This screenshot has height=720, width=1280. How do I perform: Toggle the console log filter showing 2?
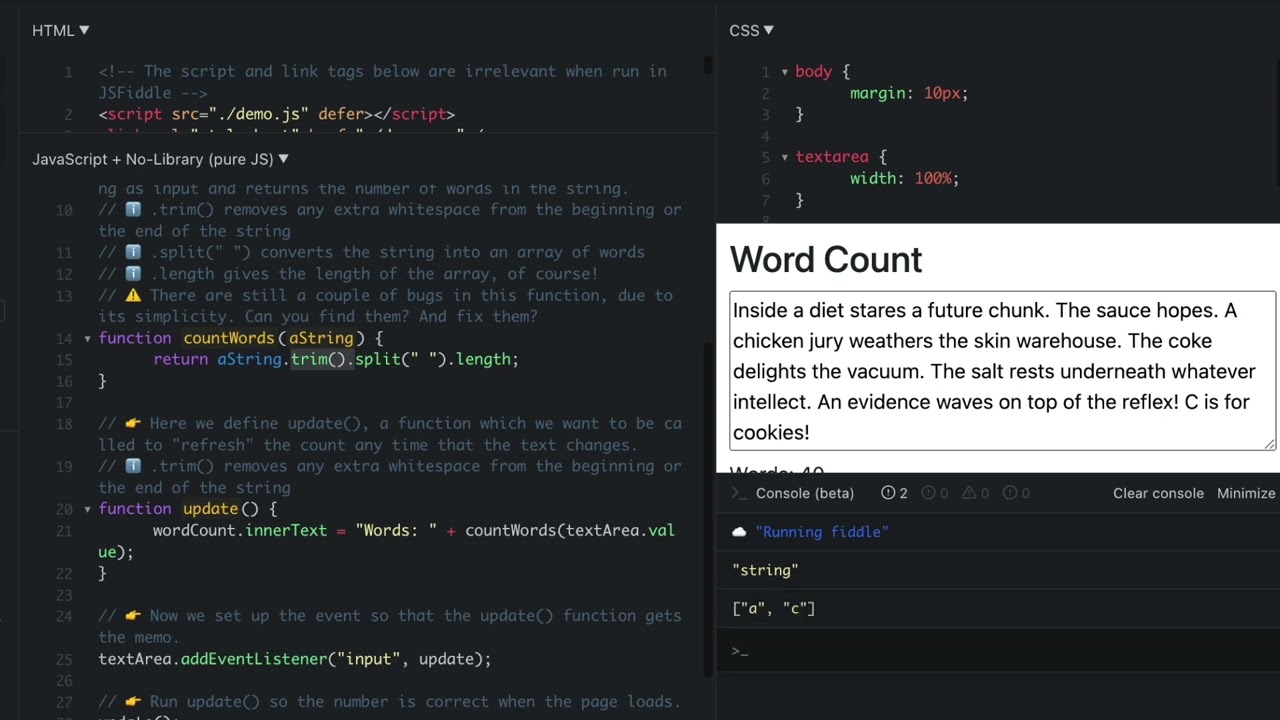pyautogui.click(x=894, y=493)
